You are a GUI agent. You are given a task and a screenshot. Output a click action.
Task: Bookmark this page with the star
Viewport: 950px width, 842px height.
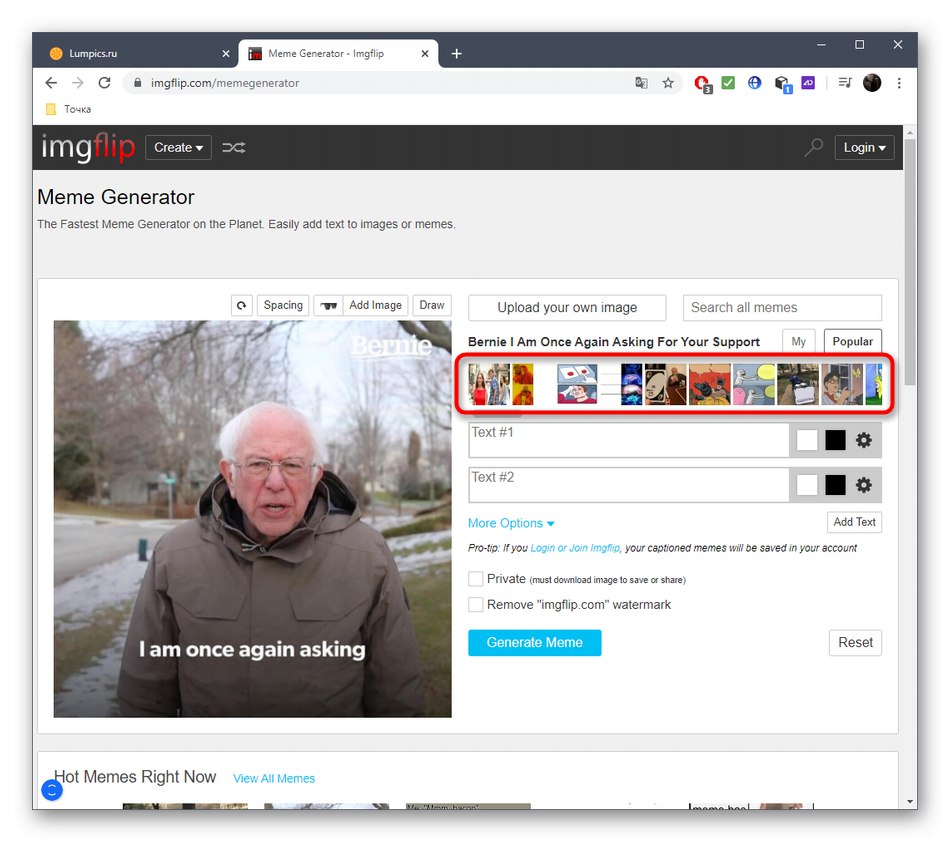(668, 83)
